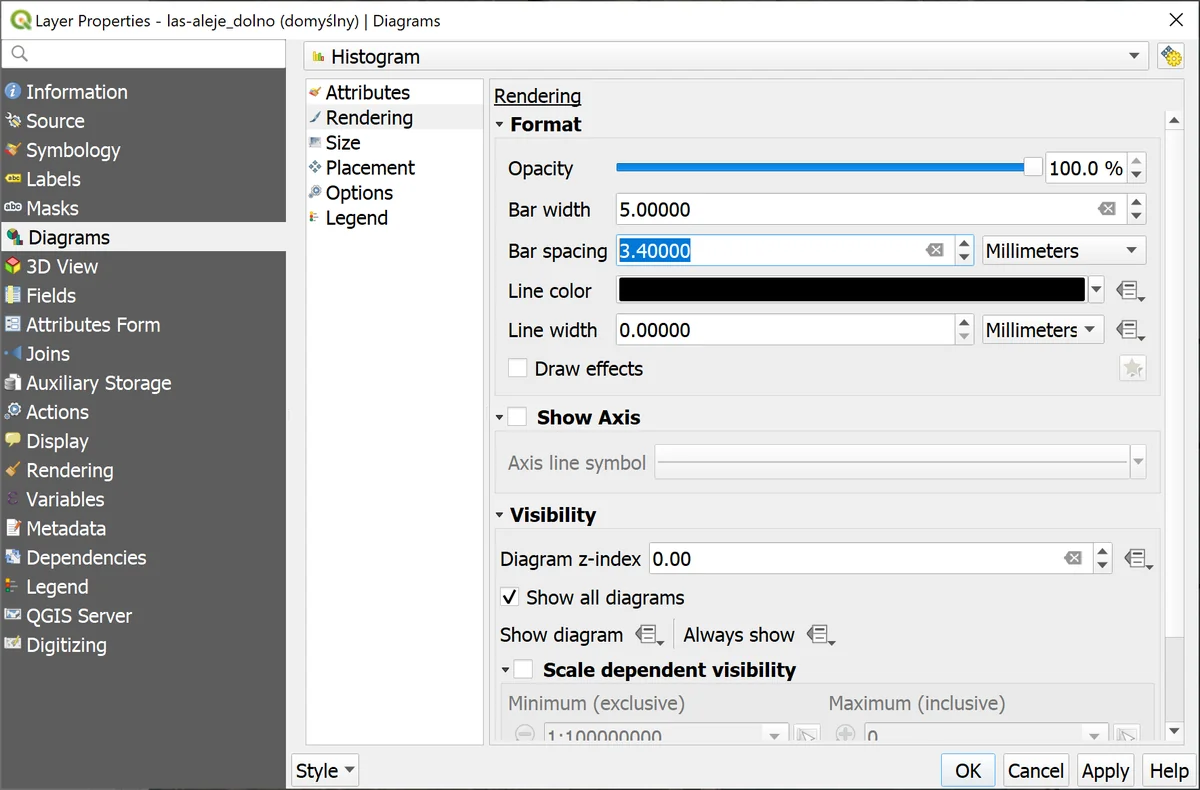Clear the Bar width value with its clear icon
The image size is (1200, 790).
pos(1106,210)
